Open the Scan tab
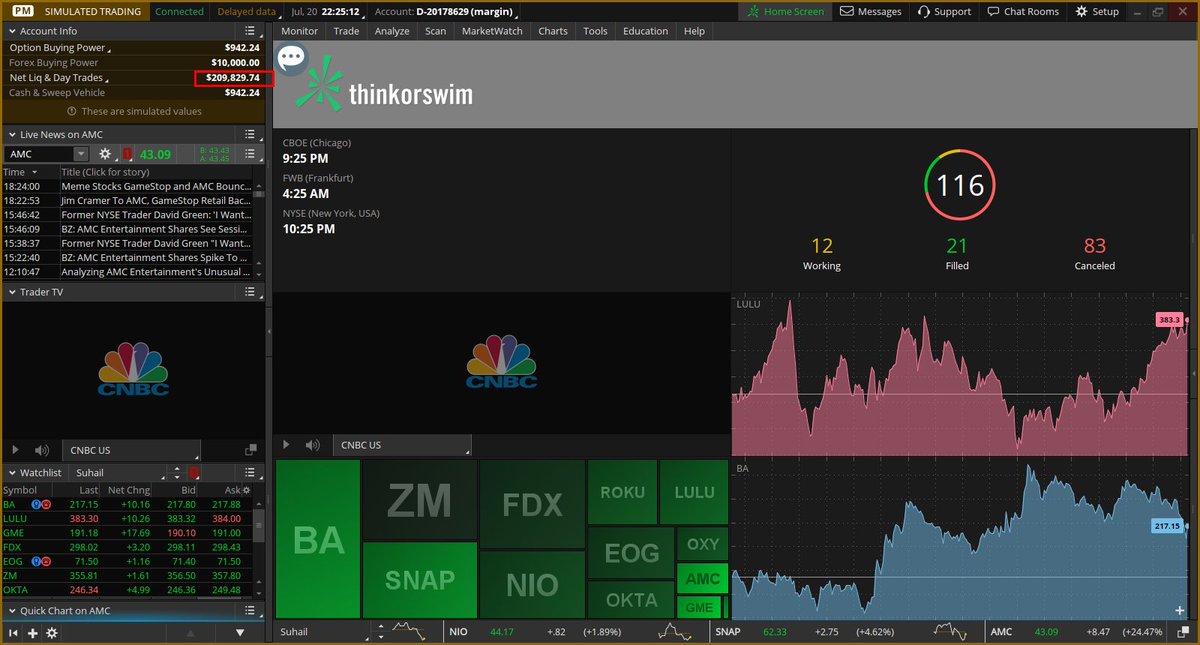1200x645 pixels. pyautogui.click(x=435, y=31)
